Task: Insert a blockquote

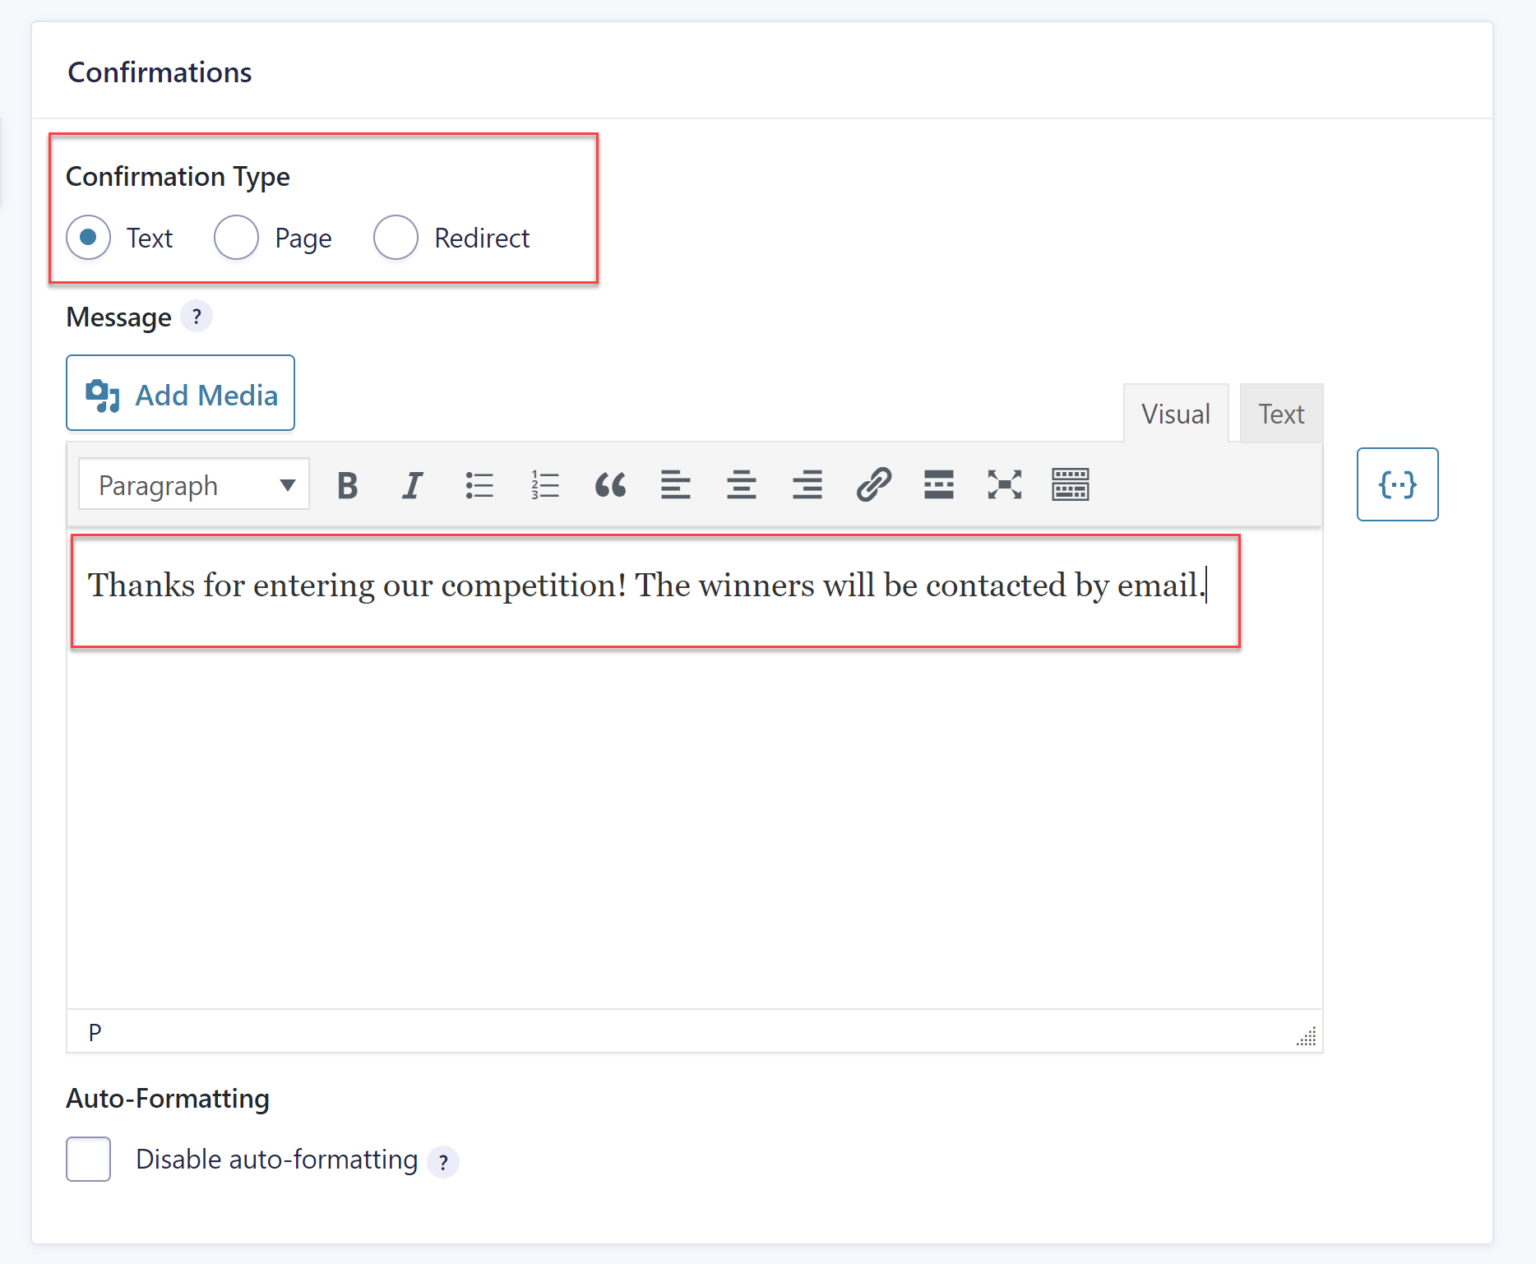Action: 610,485
